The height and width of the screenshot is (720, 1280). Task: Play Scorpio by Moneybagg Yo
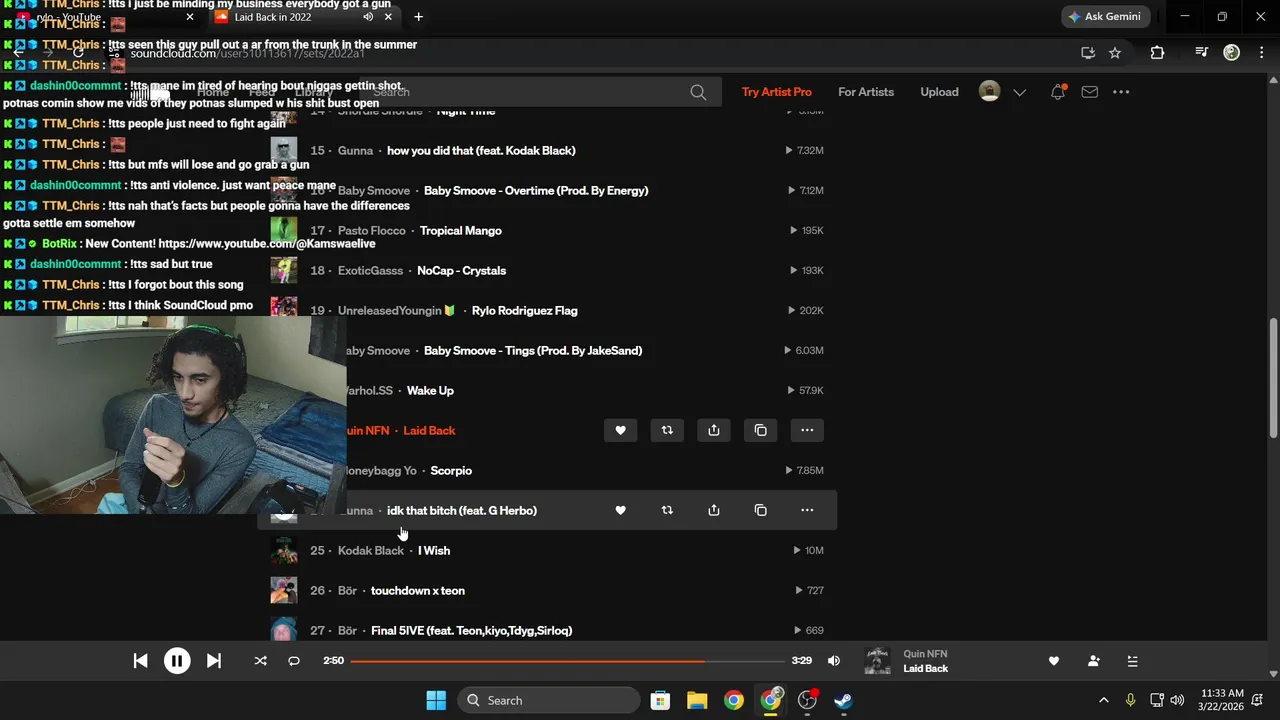coord(451,470)
